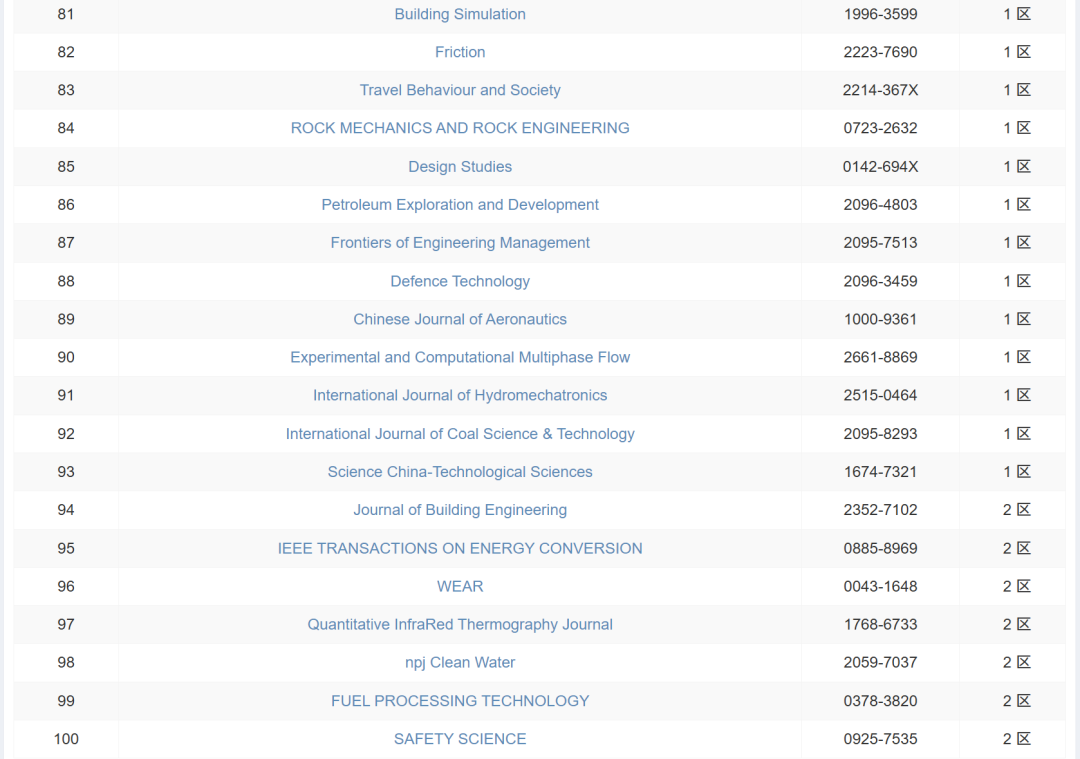Viewport: 1080px width, 759px height.
Task: Open the Design Studies journal link
Action: point(459,167)
